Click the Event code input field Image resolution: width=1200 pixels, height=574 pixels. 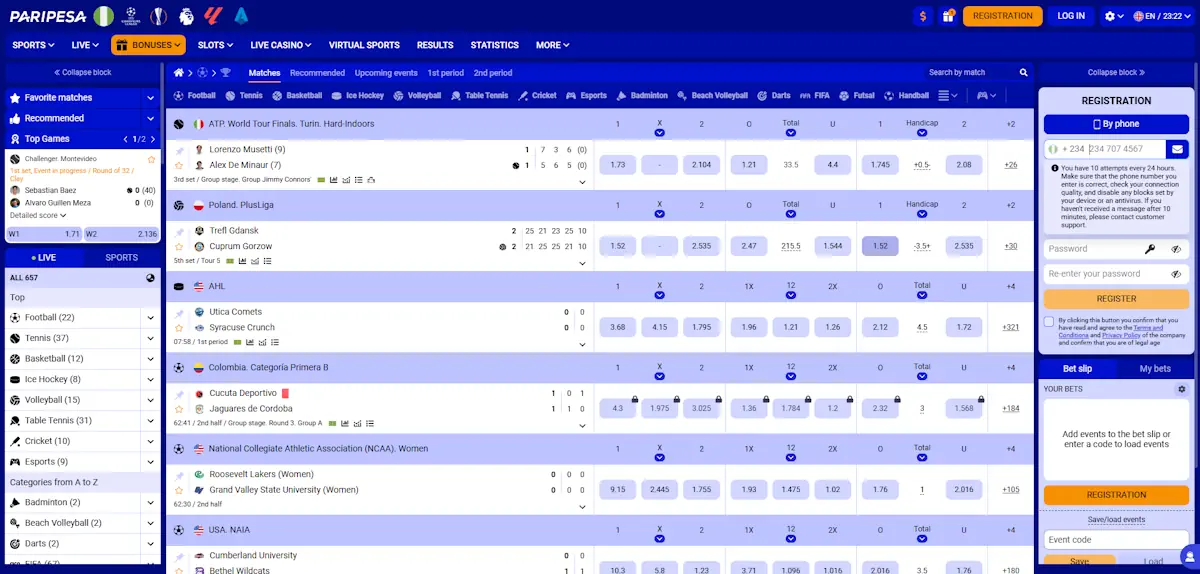[1116, 540]
